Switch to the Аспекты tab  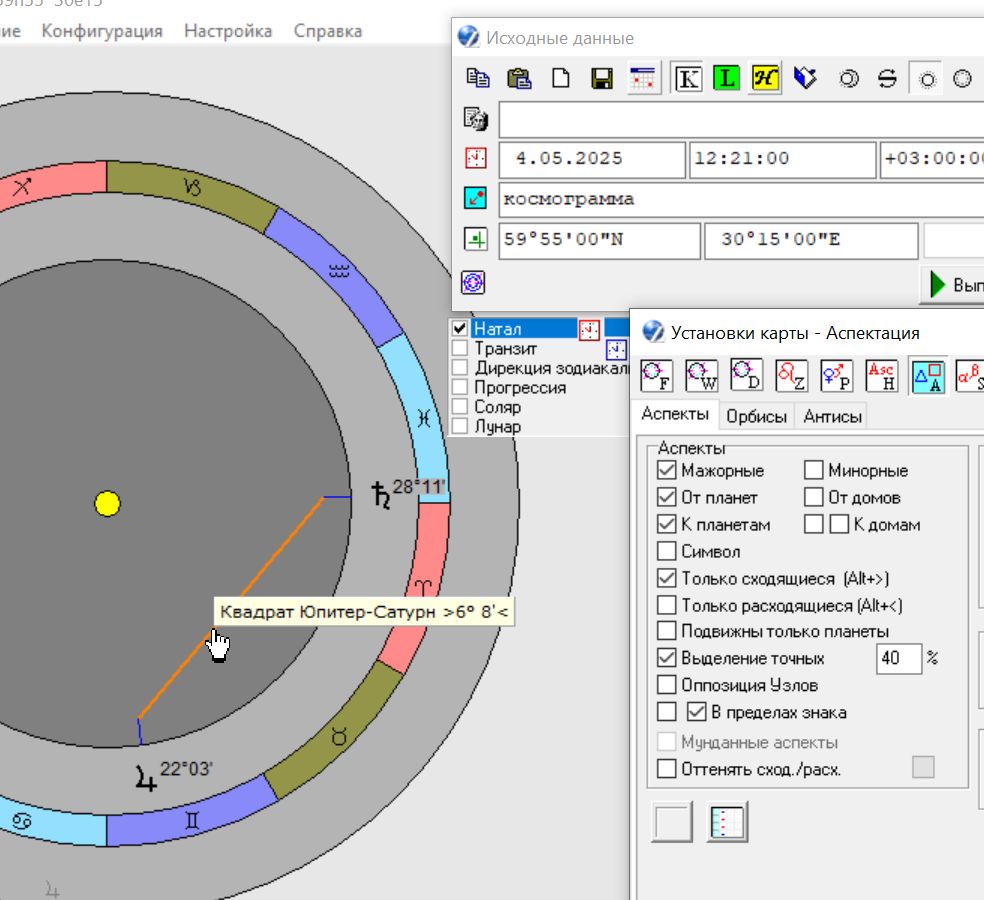pos(675,414)
